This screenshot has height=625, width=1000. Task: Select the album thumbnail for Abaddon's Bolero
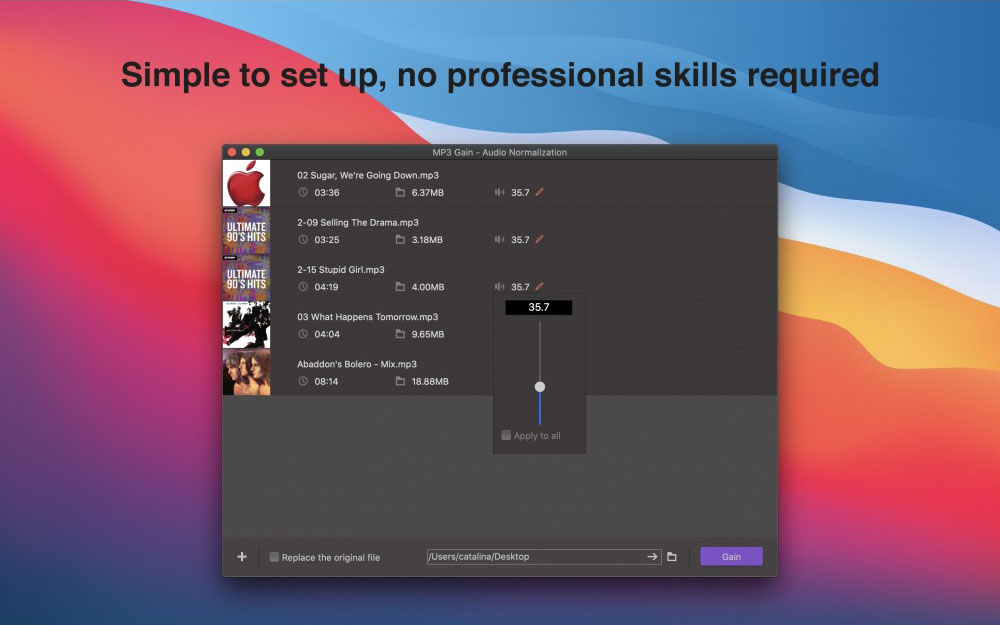246,372
